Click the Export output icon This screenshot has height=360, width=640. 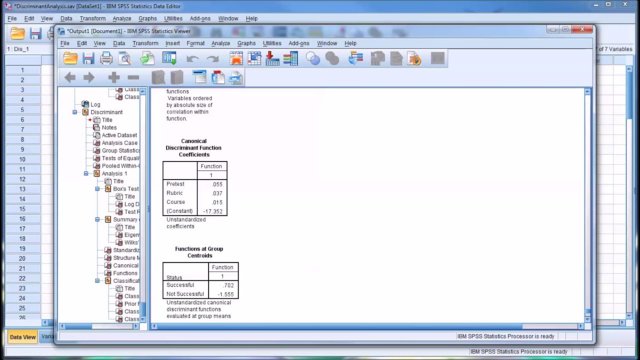pos(147,58)
